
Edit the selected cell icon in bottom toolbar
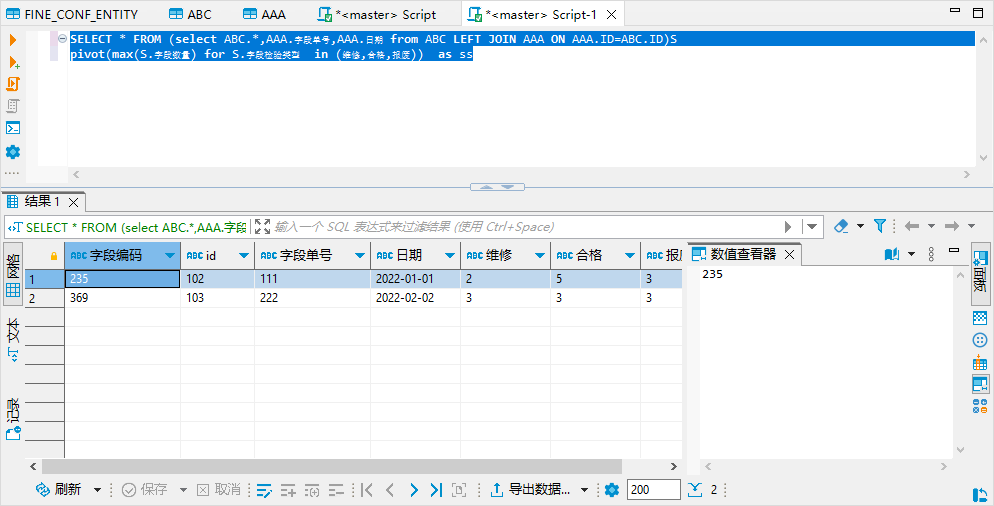pyautogui.click(x=264, y=490)
